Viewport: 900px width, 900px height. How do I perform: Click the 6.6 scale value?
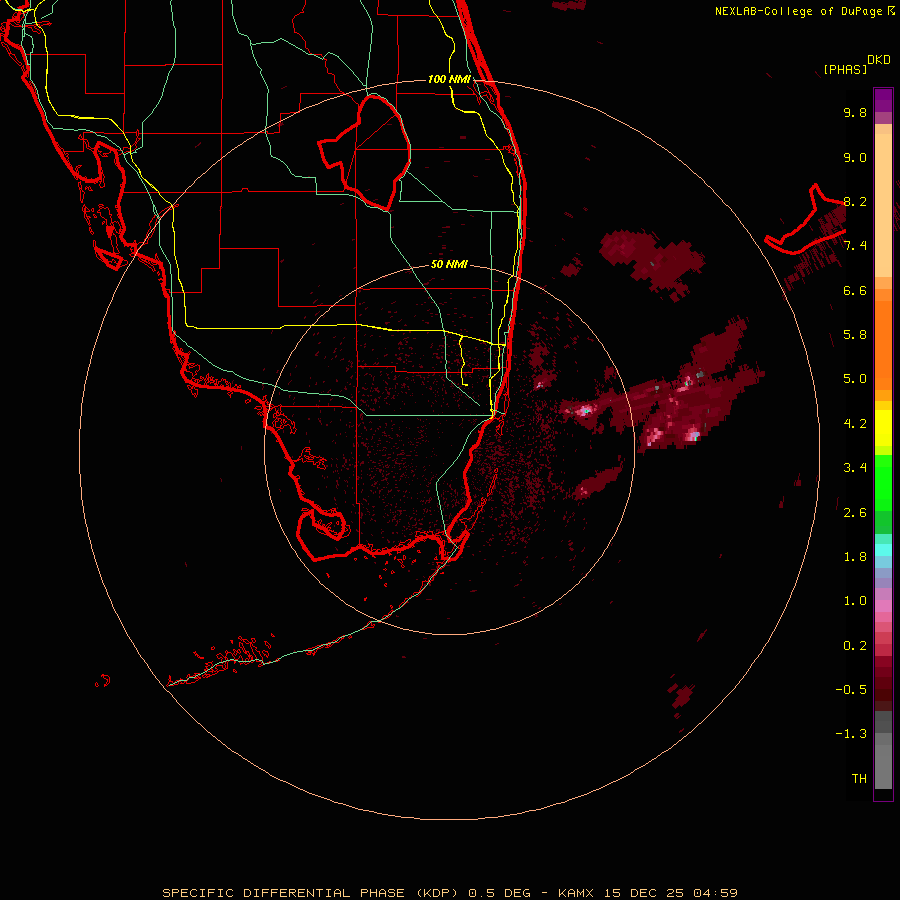point(855,290)
